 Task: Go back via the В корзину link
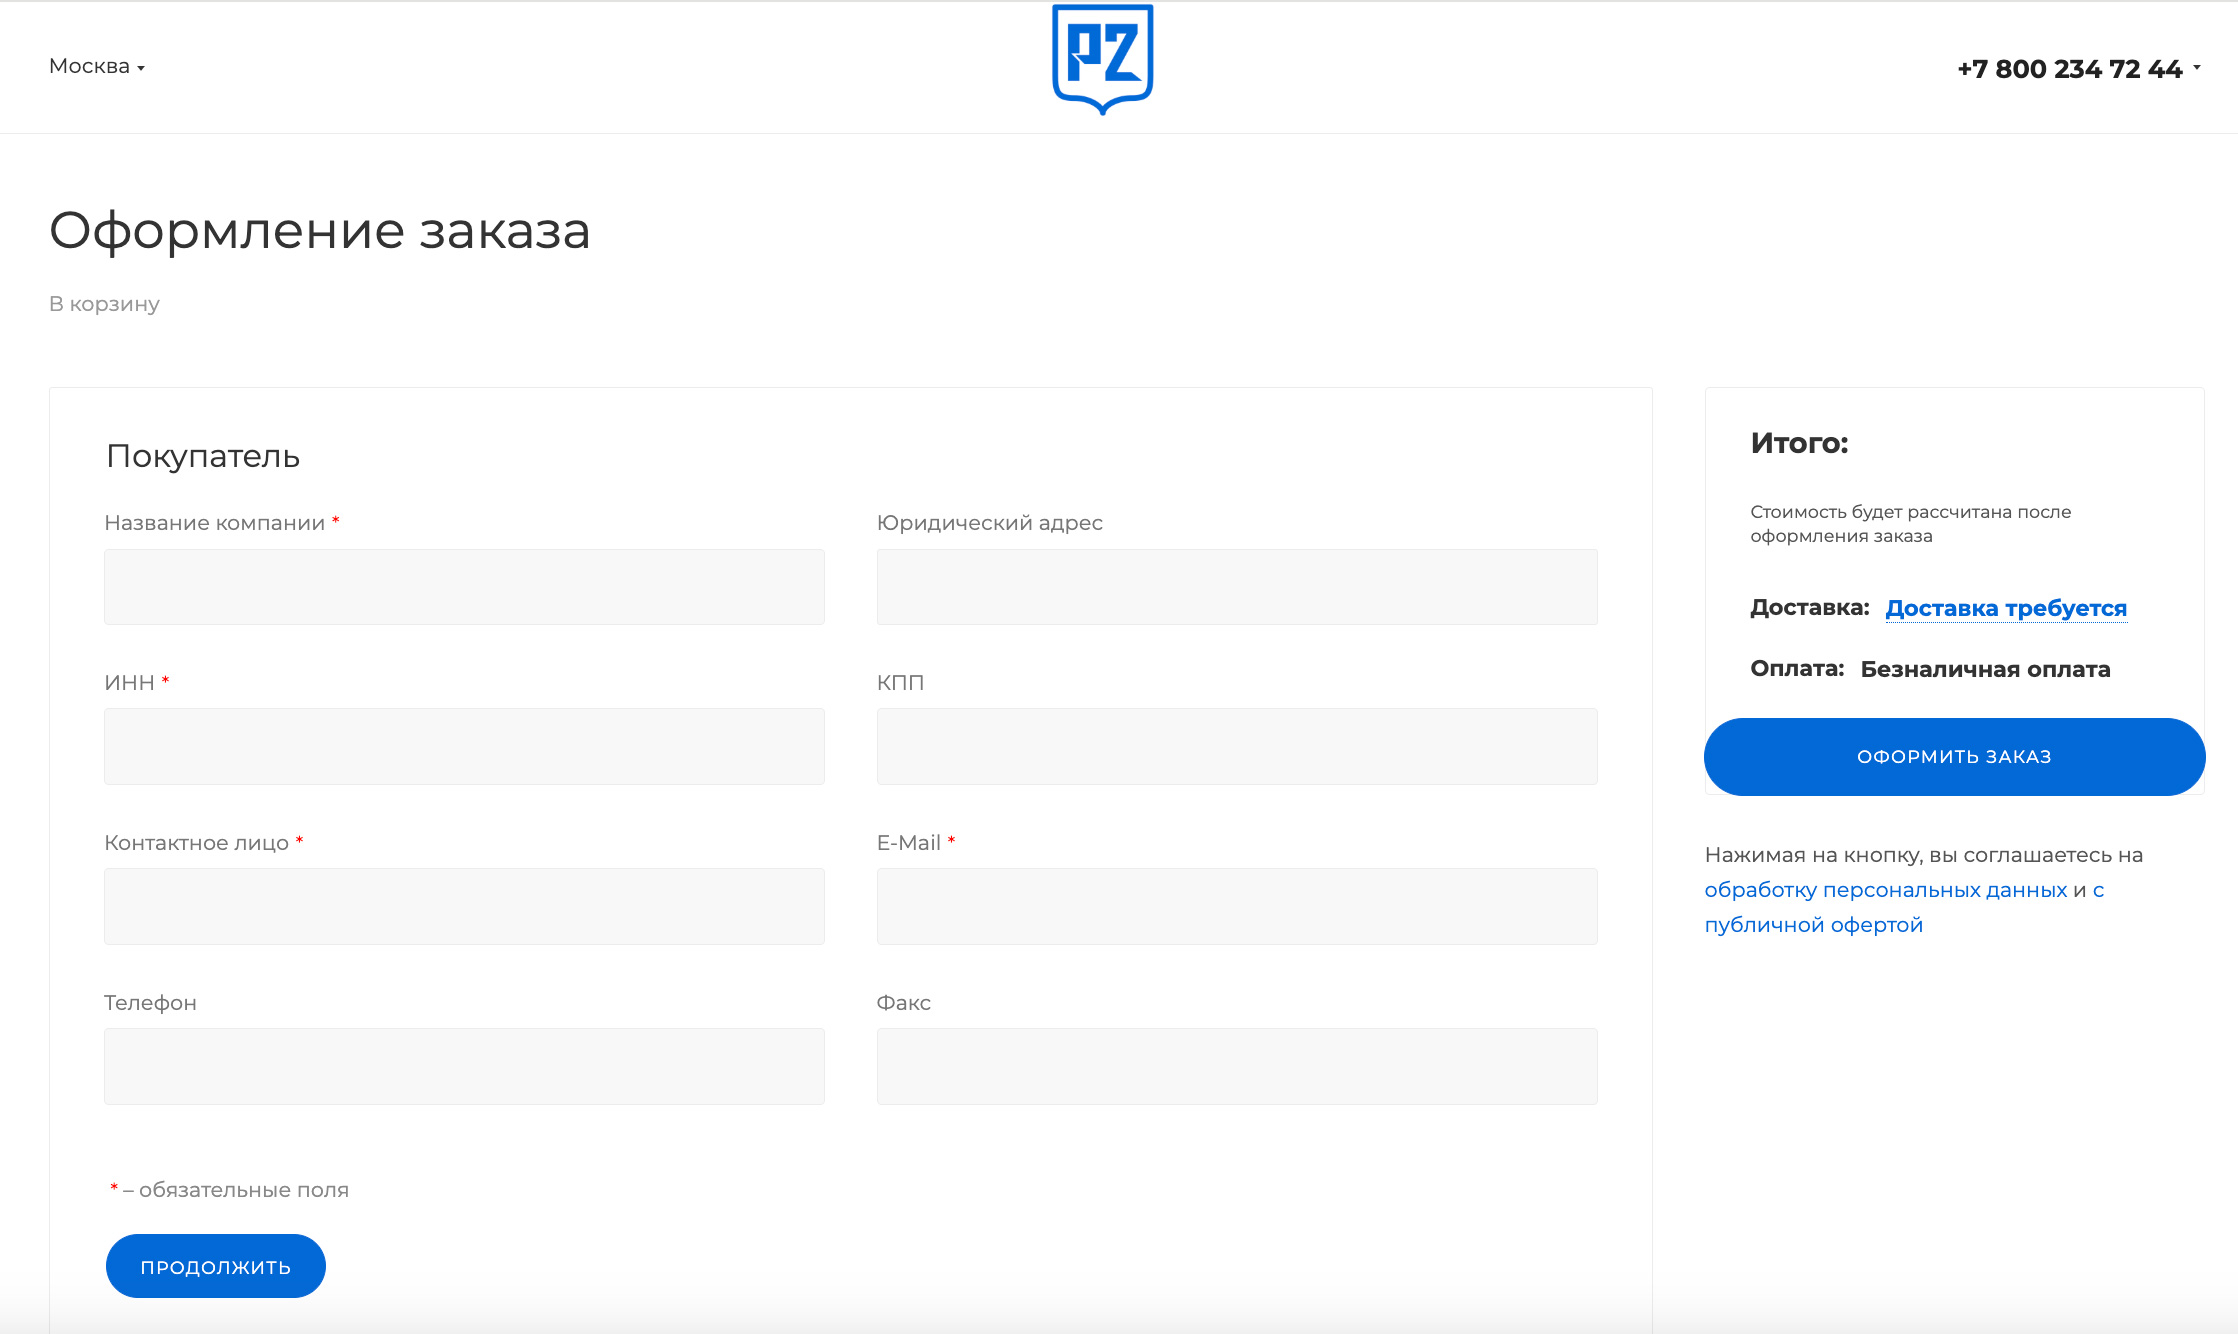tap(104, 304)
